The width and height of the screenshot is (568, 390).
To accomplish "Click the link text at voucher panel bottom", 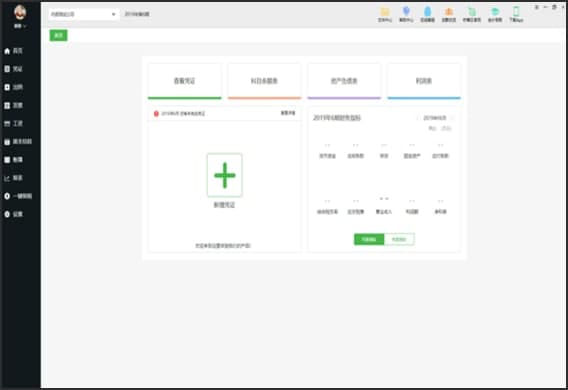I will (223, 246).
